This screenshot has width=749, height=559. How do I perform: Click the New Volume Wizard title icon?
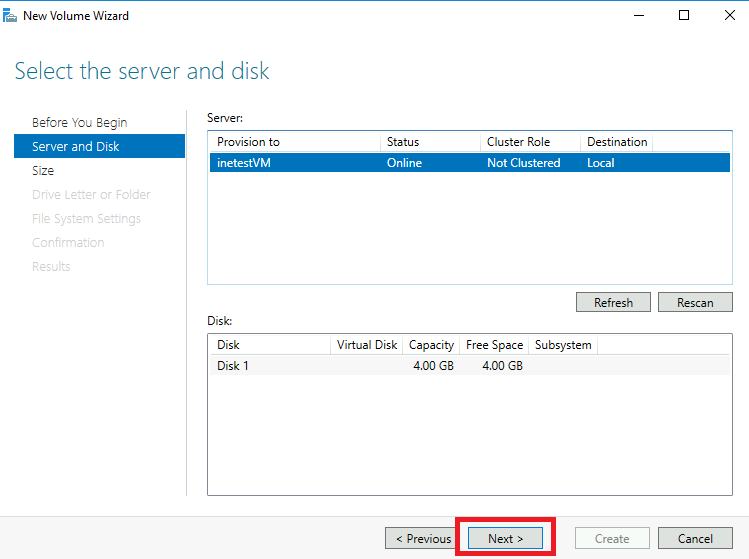11,15
